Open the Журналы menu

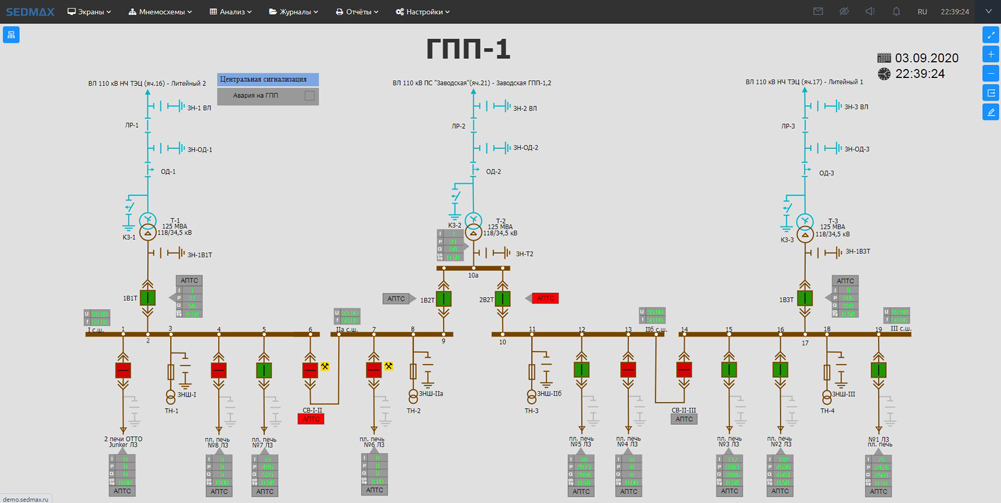293,12
